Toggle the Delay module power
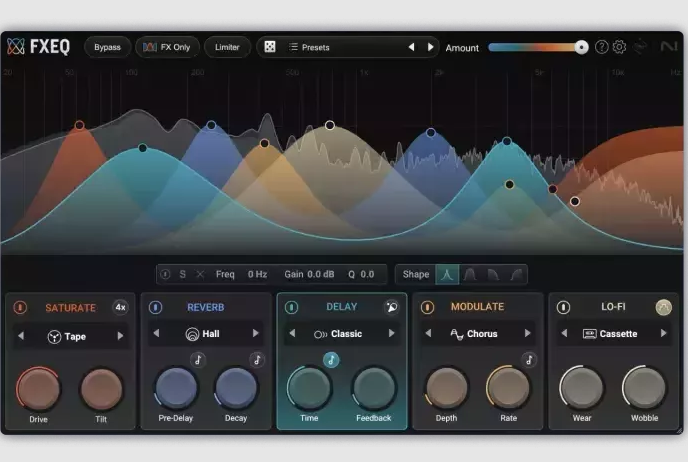Viewport: 688px width, 462px height. [x=291, y=307]
